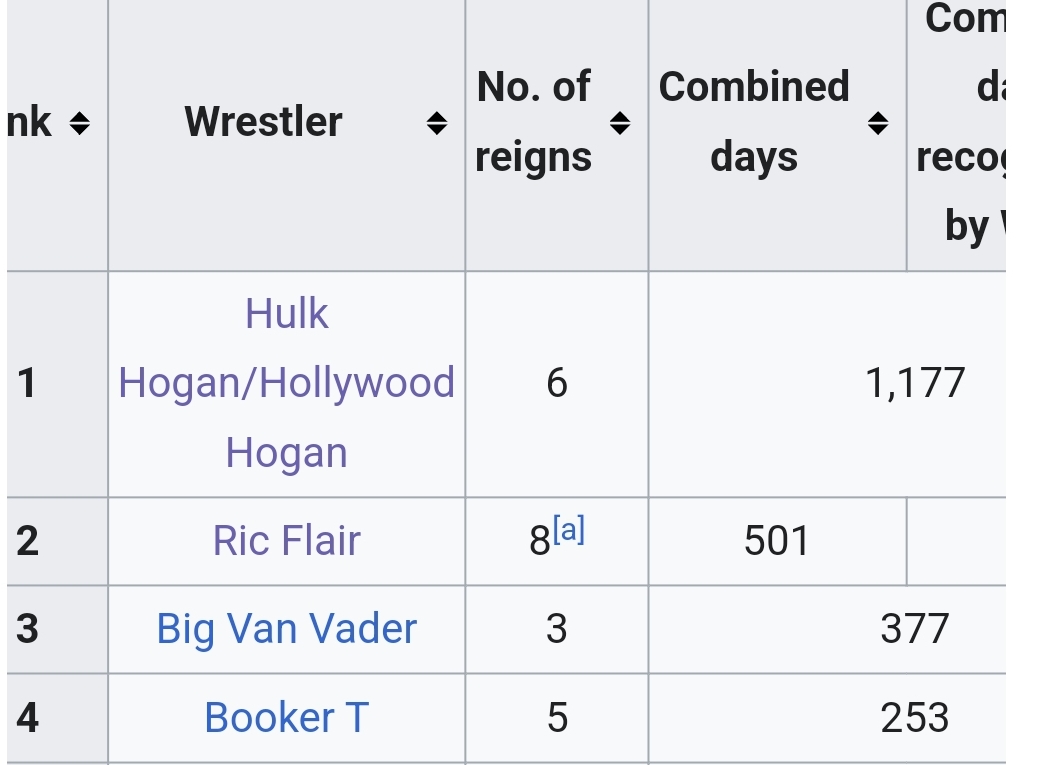Image resolution: width=1044 pixels, height=765 pixels.
Task: Select Booker T's 253 days cell
Action: (914, 717)
